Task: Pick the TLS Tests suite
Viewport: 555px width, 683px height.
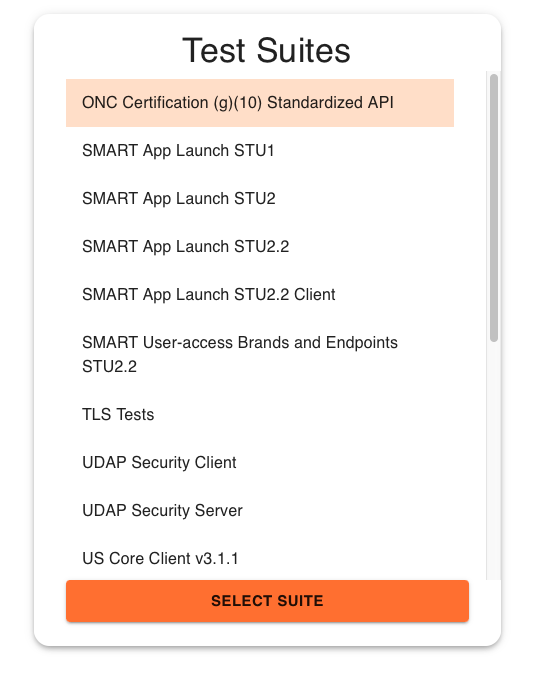Action: pos(260,414)
